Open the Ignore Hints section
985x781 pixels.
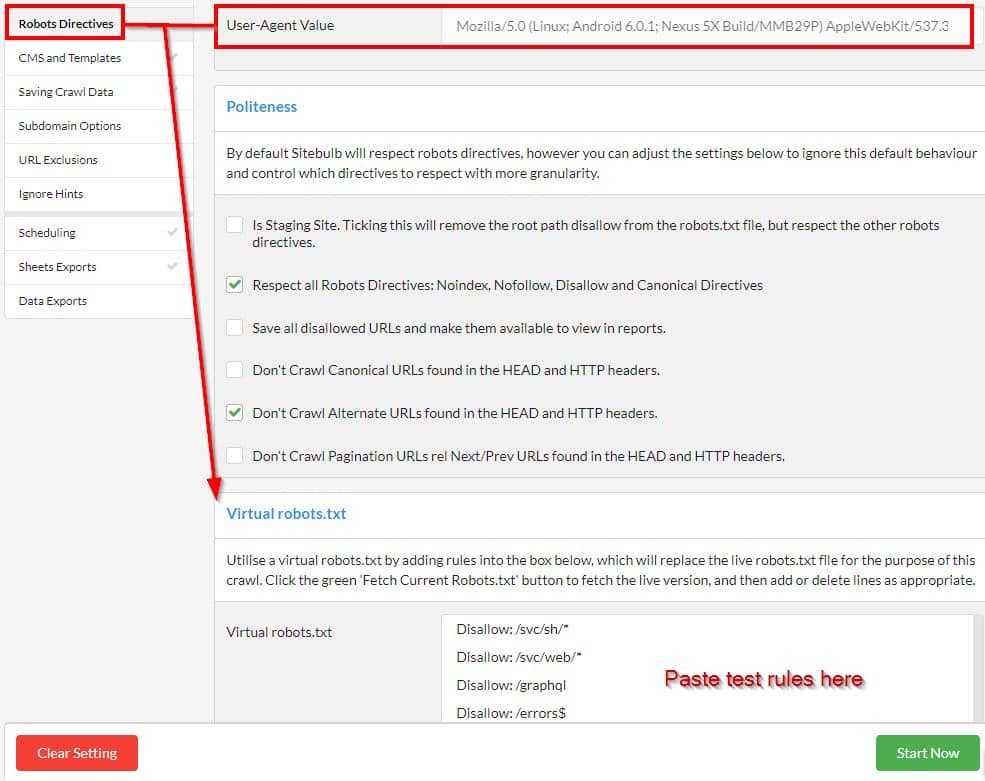pos(99,194)
